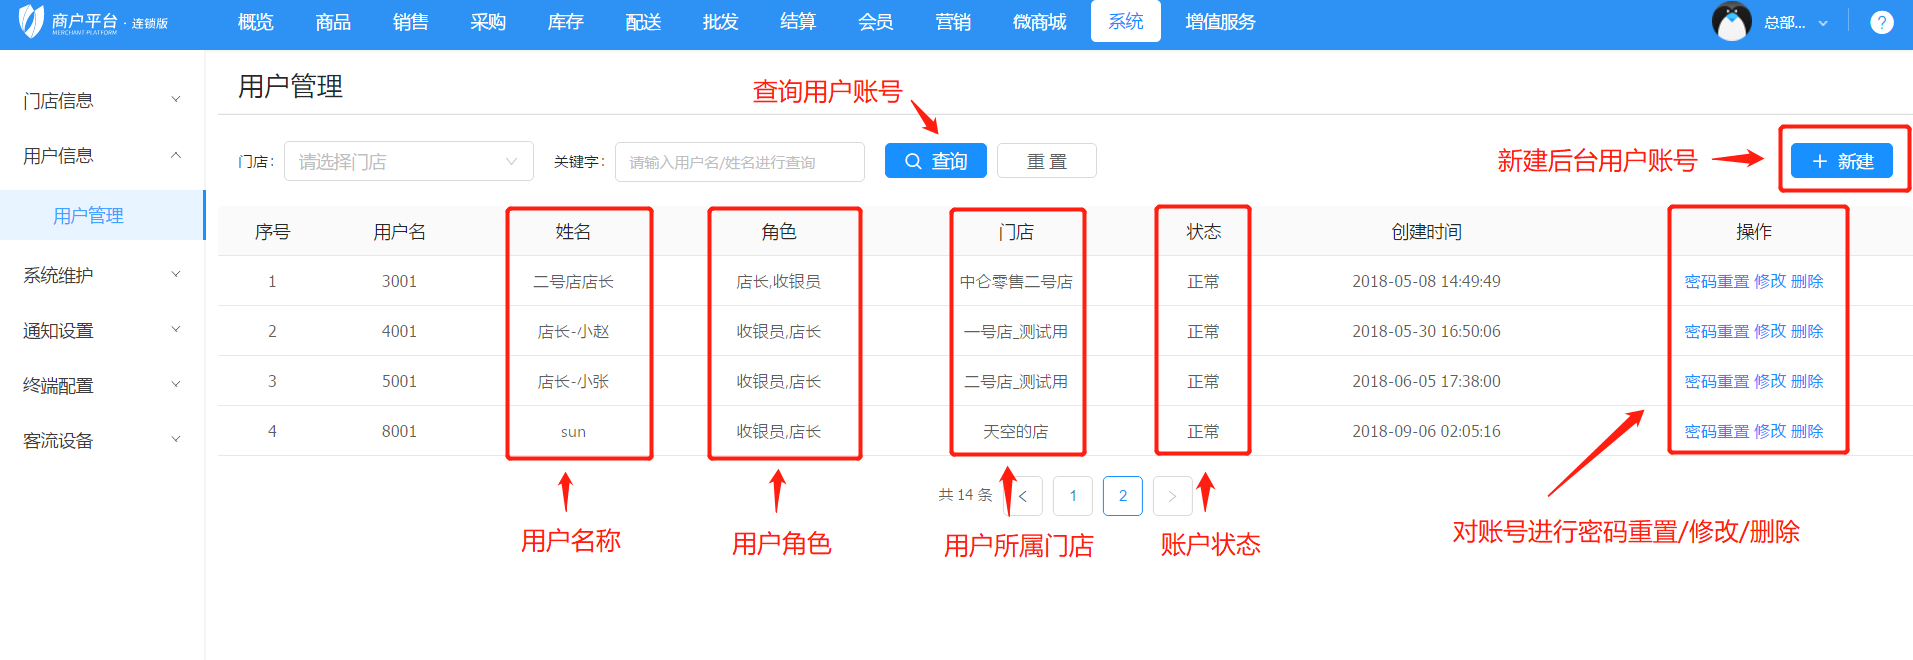The image size is (1913, 660).
Task: Switch to the 微商城 top menu
Action: pyautogui.click(x=1039, y=22)
